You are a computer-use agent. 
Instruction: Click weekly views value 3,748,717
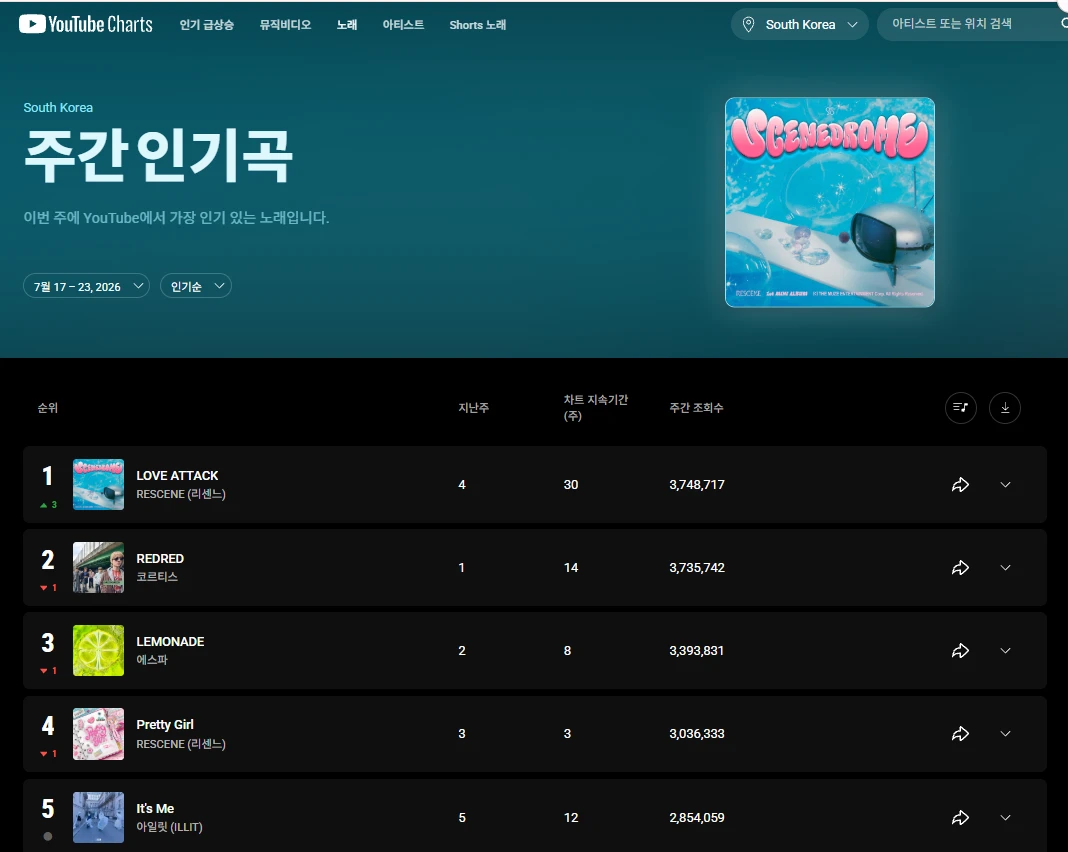697,484
